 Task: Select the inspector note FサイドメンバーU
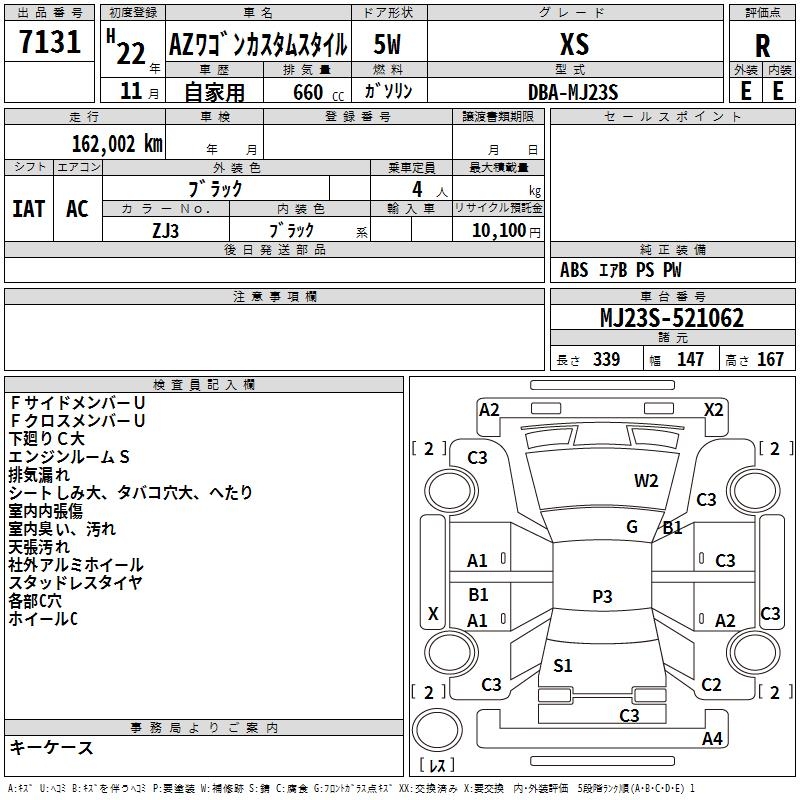point(78,403)
